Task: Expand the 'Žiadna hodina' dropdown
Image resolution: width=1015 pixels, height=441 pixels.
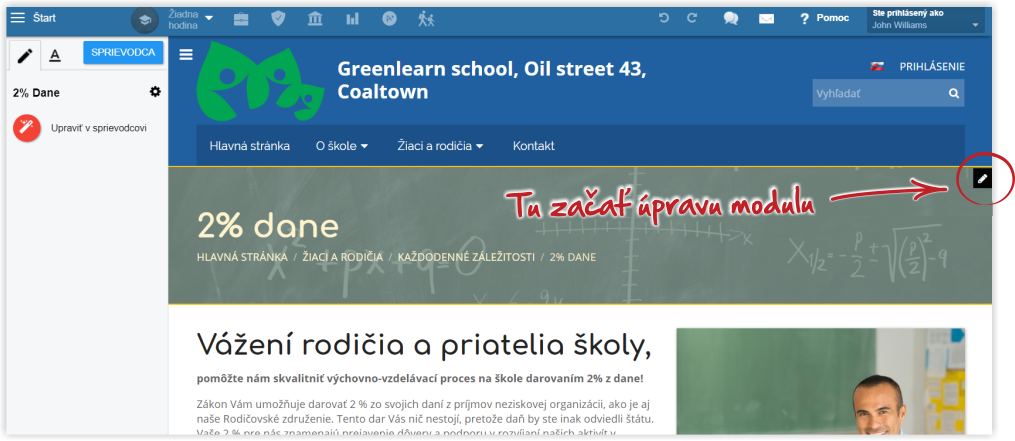Action: coord(190,19)
